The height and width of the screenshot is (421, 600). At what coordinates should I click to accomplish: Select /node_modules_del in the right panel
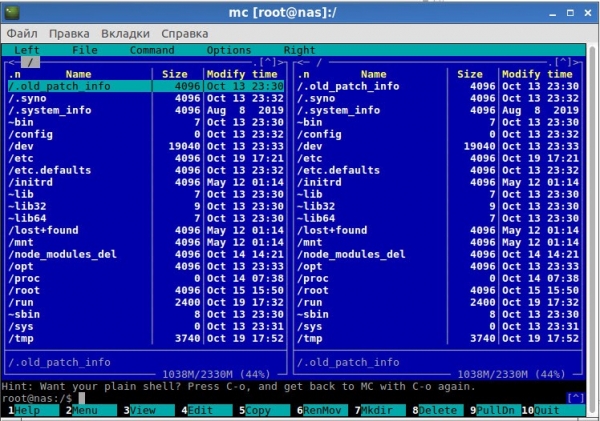(x=352, y=254)
